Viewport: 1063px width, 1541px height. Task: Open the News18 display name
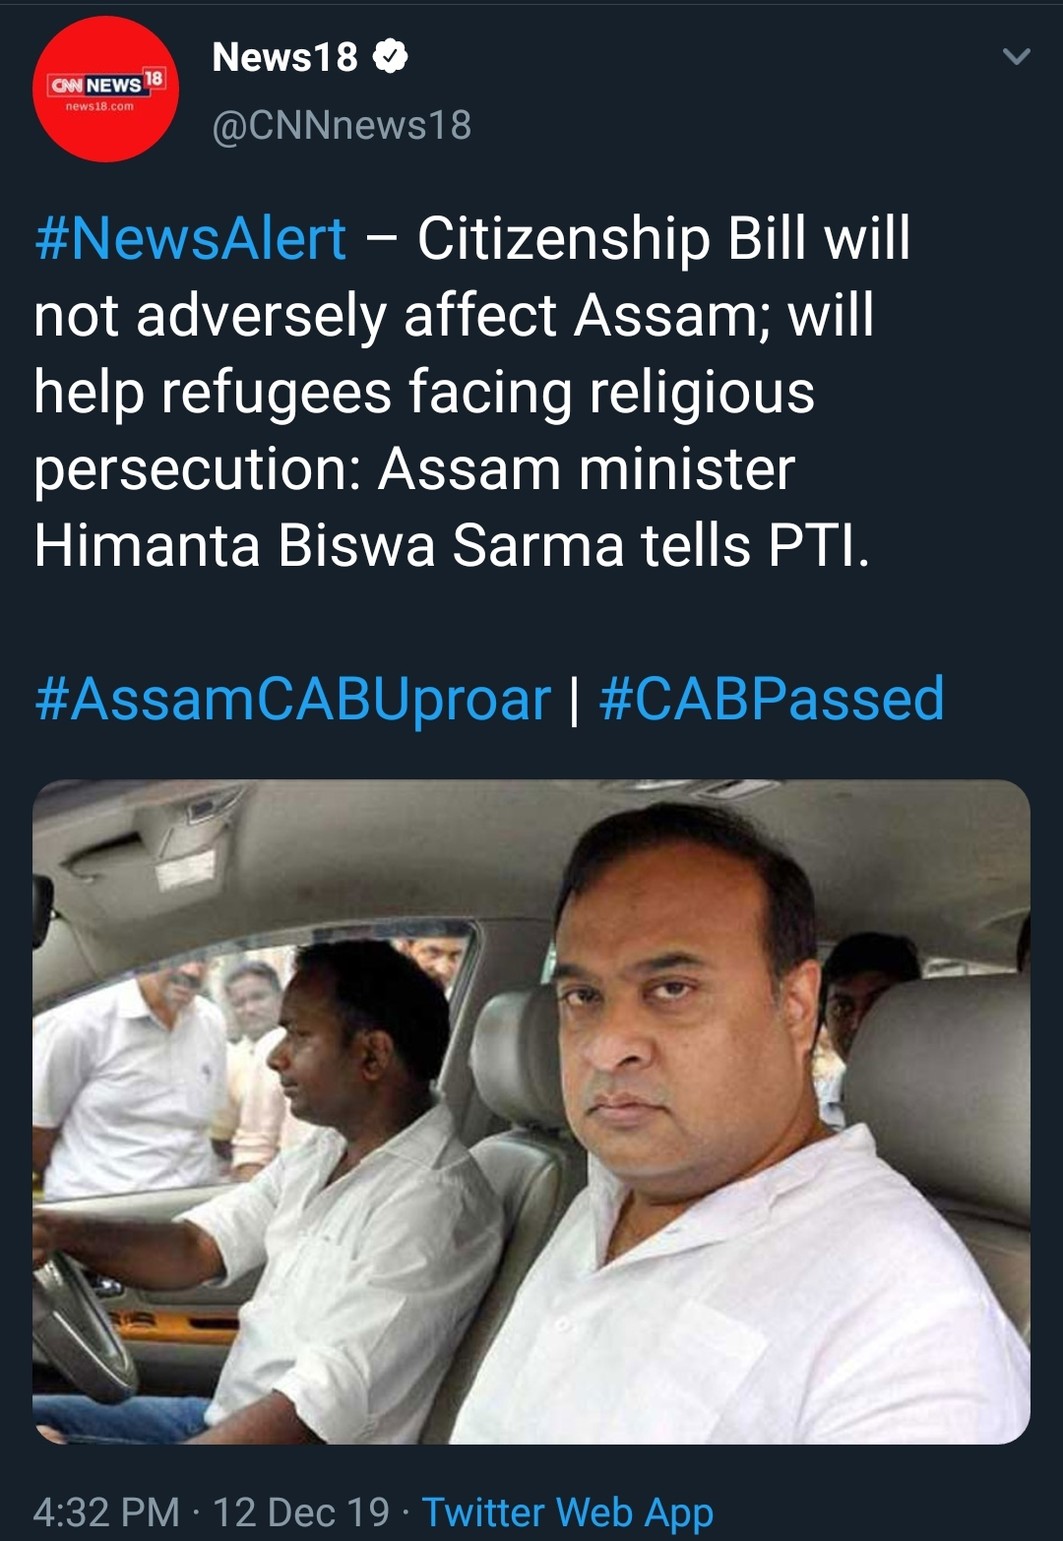tap(285, 57)
